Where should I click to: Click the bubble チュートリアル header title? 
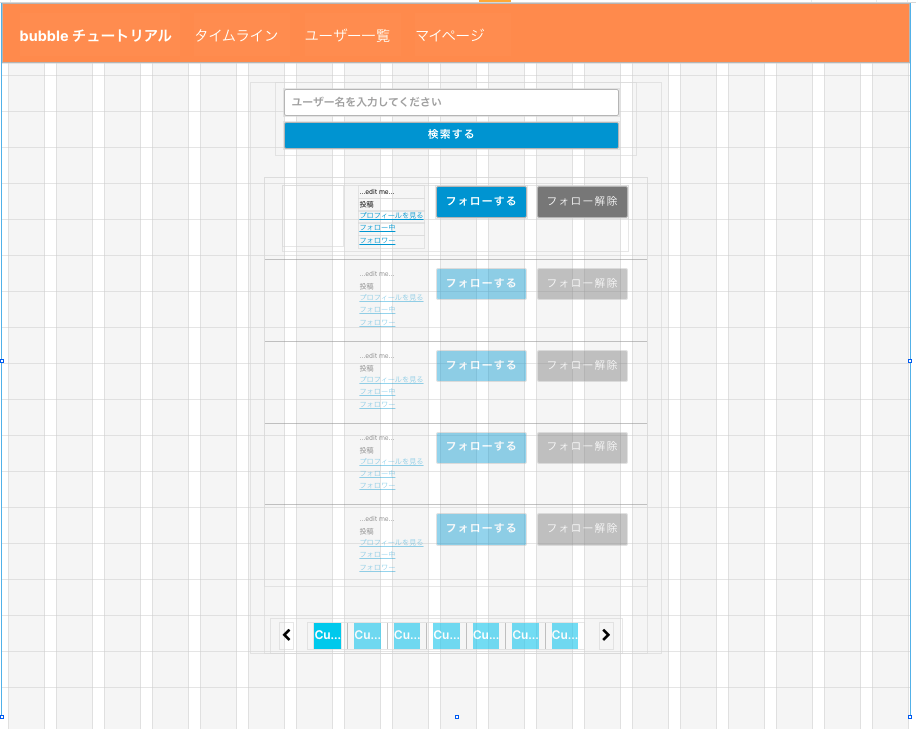(95, 36)
